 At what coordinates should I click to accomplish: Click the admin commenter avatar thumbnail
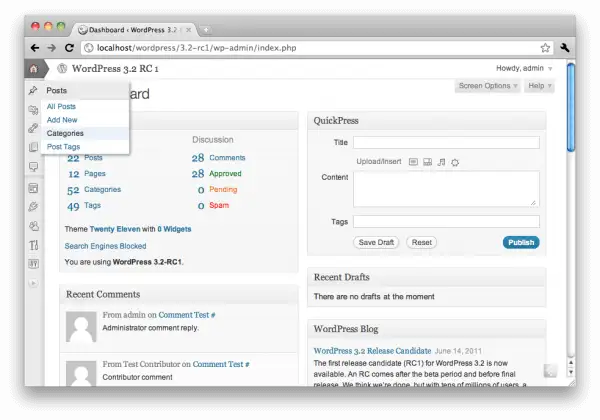pos(81,327)
